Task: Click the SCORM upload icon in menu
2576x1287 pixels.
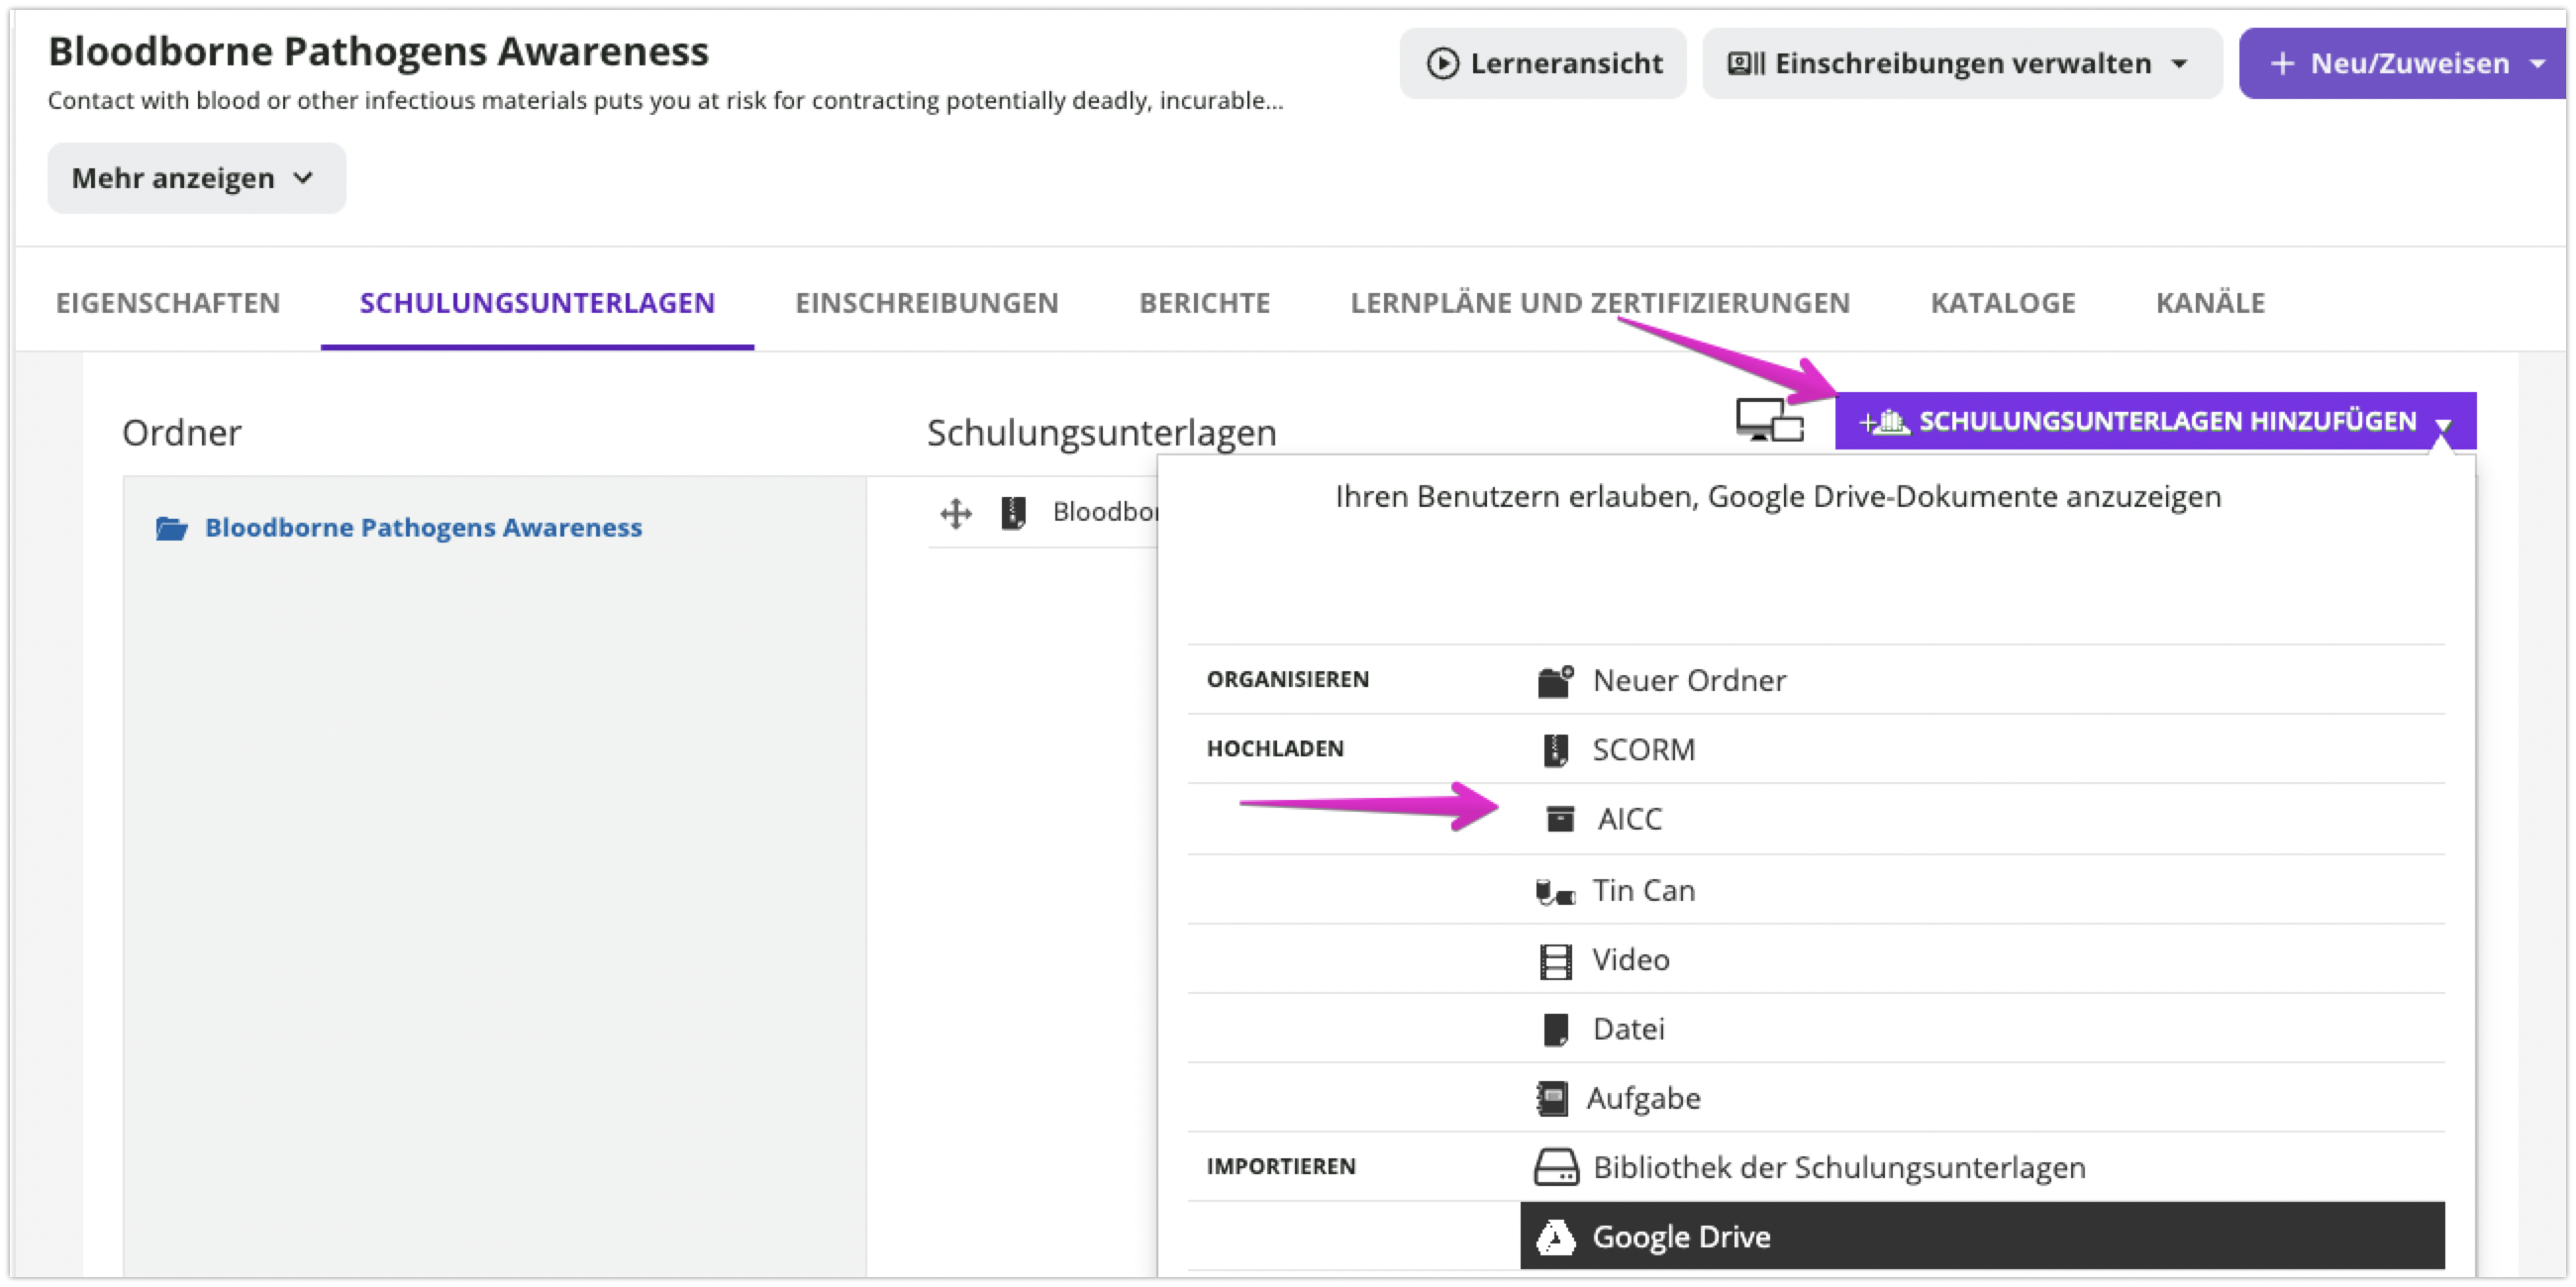Action: (x=1555, y=750)
